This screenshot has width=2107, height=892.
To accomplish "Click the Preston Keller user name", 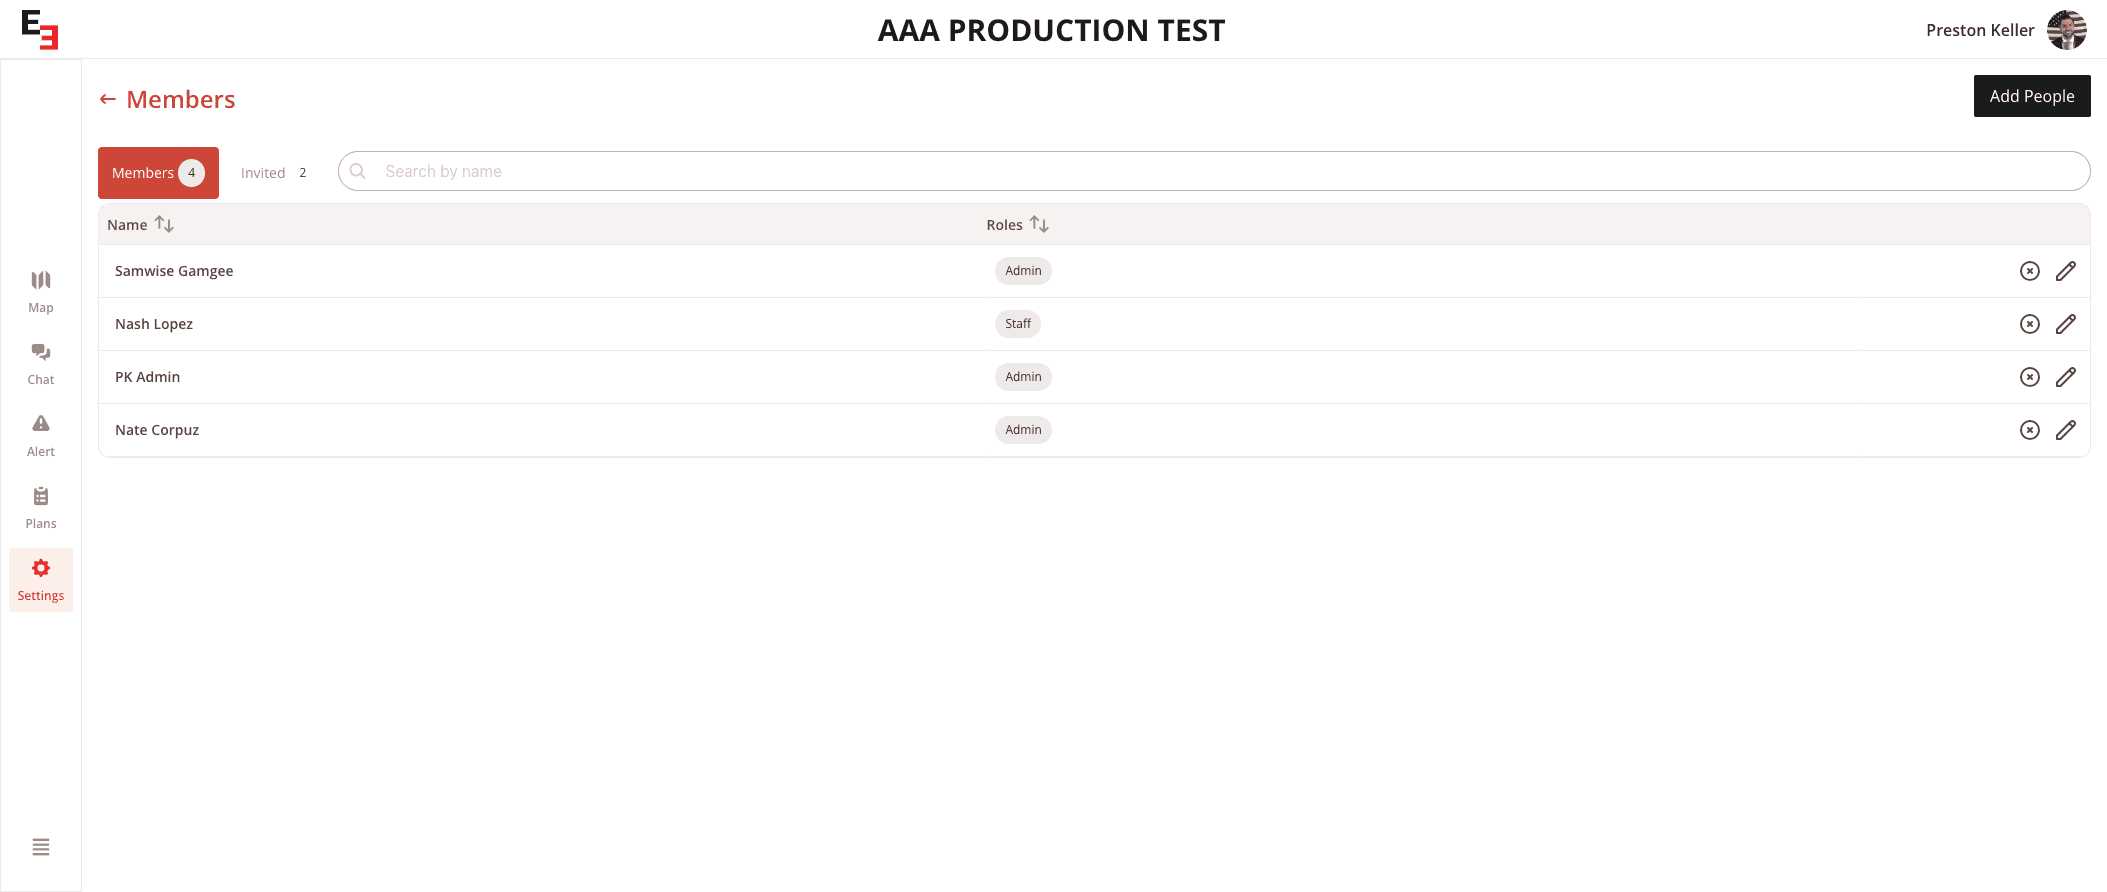I will 1980,30.
